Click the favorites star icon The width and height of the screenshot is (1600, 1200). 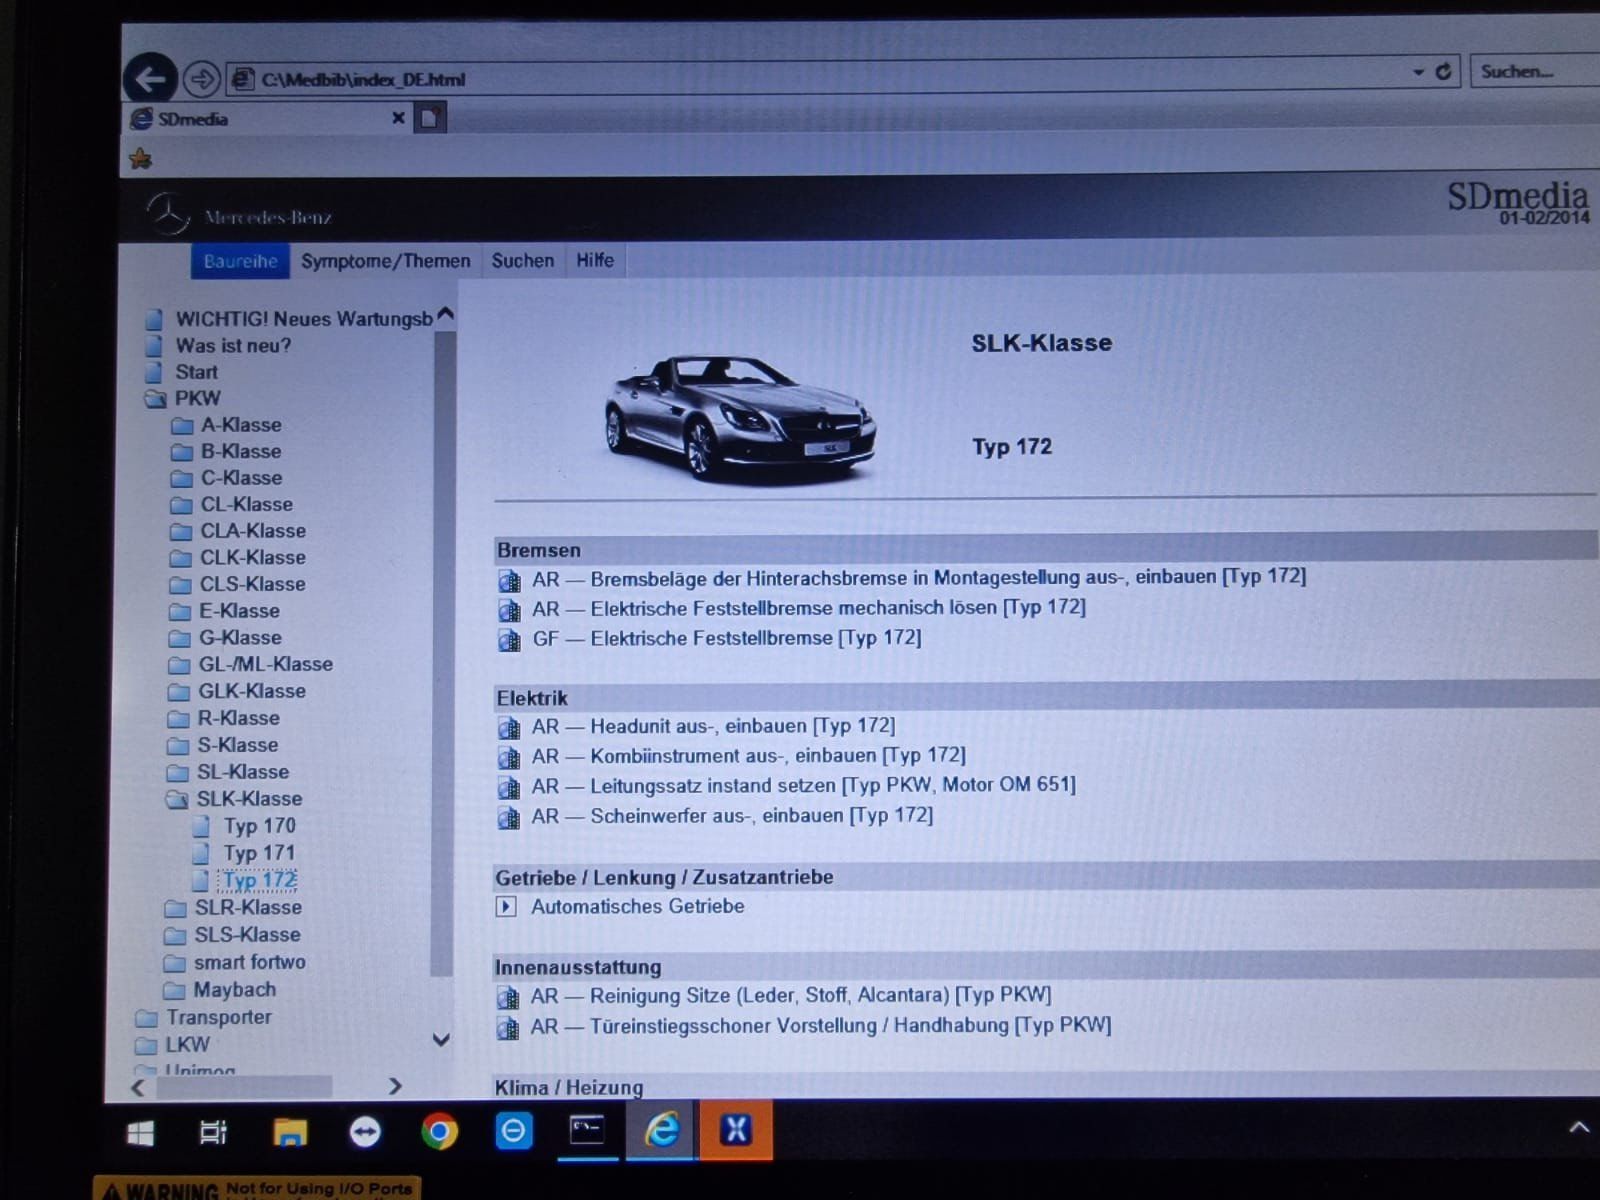(141, 158)
